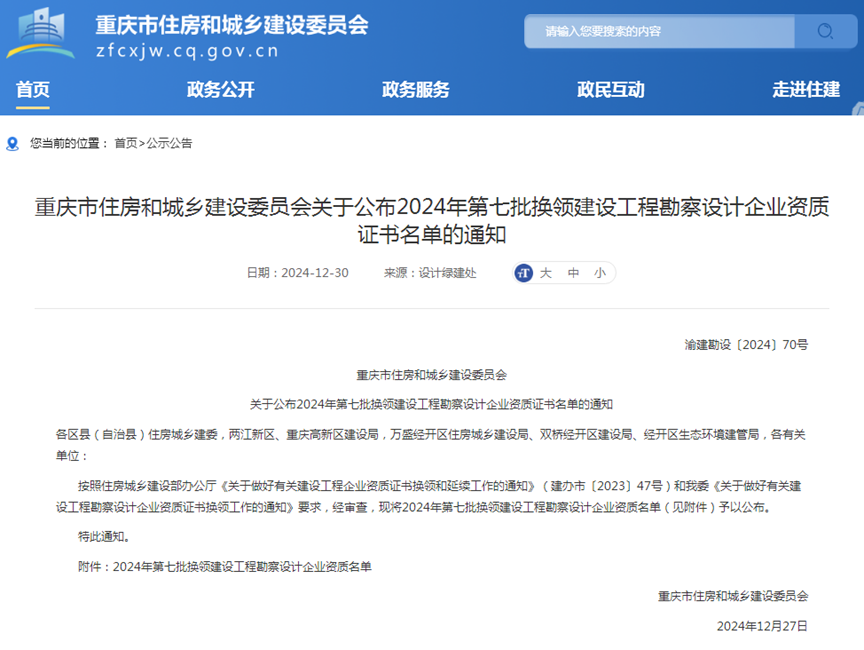This screenshot has width=864, height=650.
Task: Click the main article headline
Action: click(432, 220)
